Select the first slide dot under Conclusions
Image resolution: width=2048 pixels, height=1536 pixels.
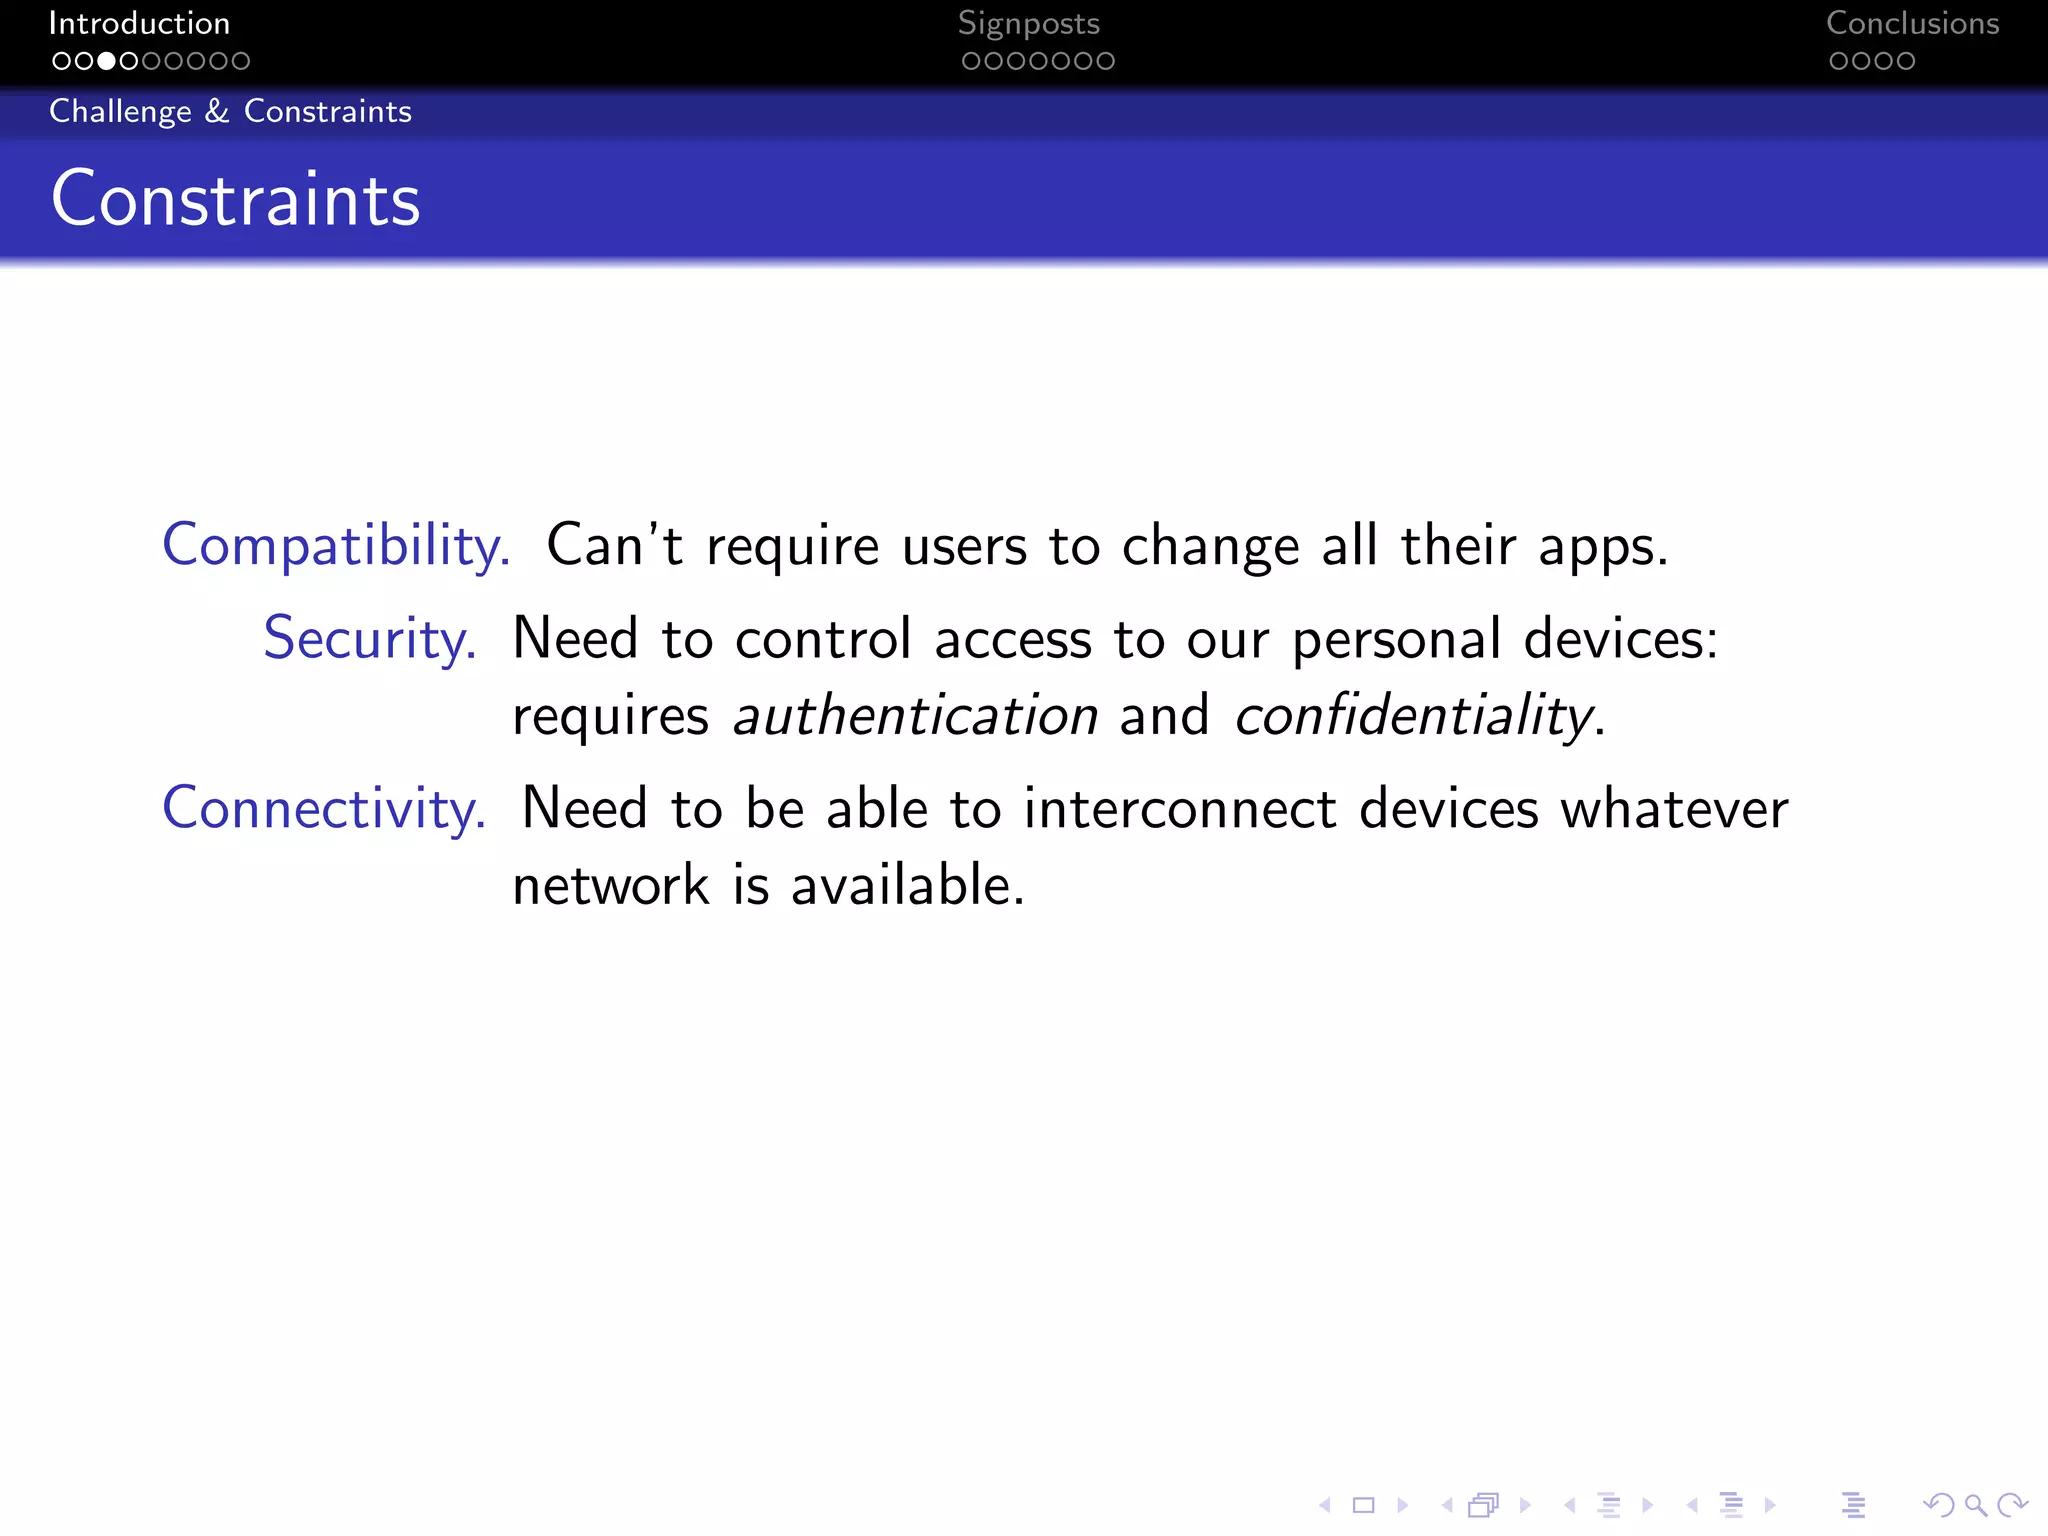tap(1838, 61)
